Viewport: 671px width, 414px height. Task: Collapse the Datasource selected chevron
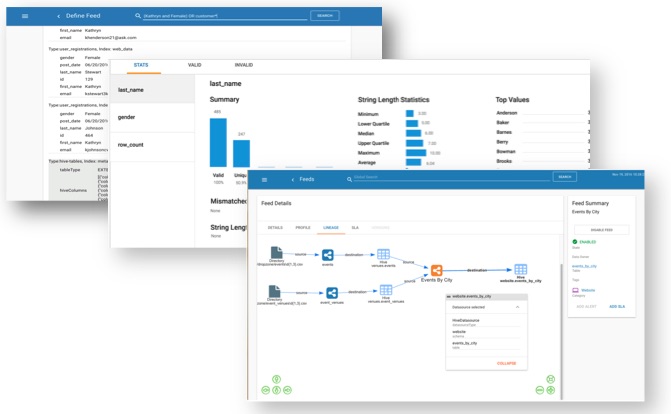(x=517, y=307)
